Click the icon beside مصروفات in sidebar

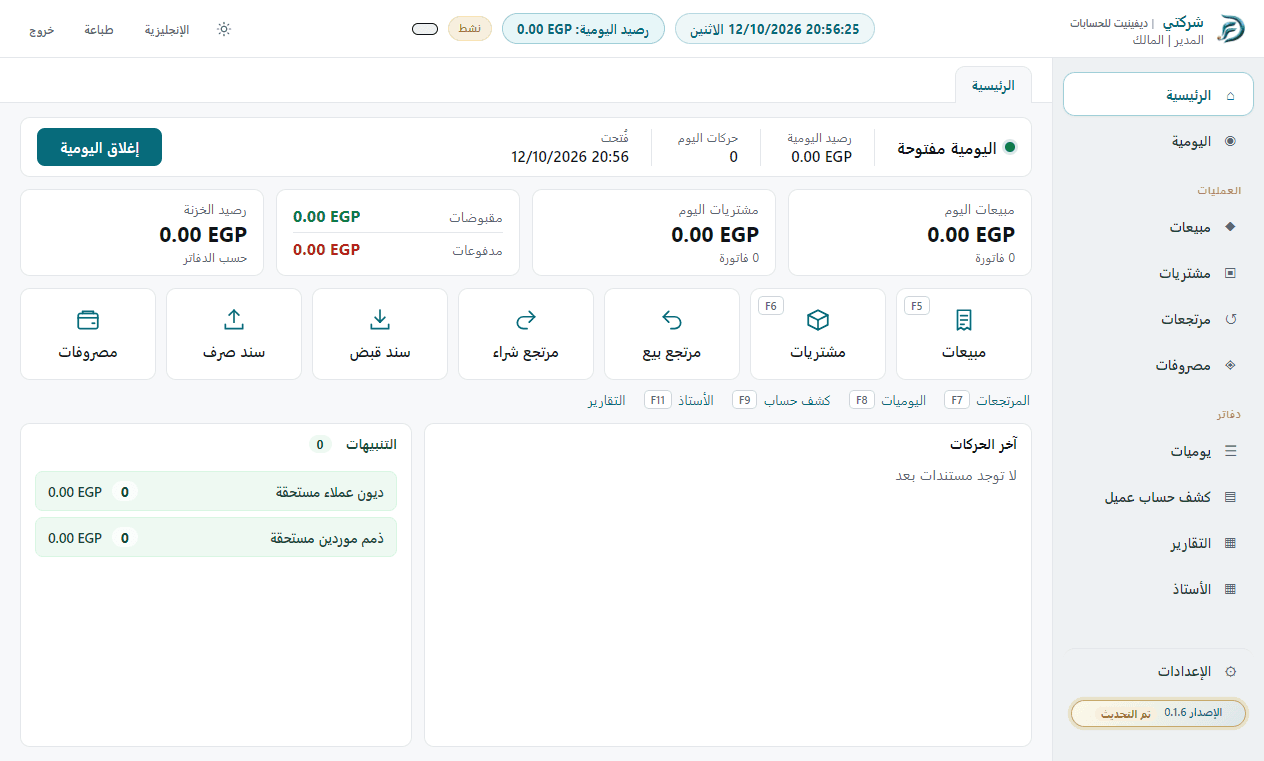(x=1230, y=365)
